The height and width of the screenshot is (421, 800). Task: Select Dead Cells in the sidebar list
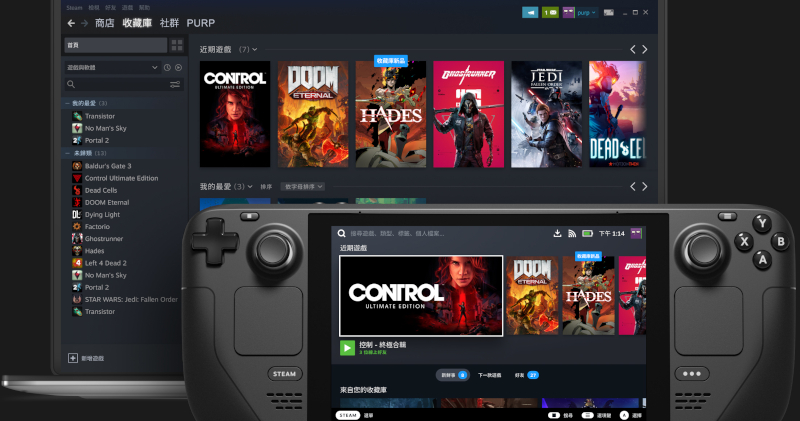tap(101, 190)
